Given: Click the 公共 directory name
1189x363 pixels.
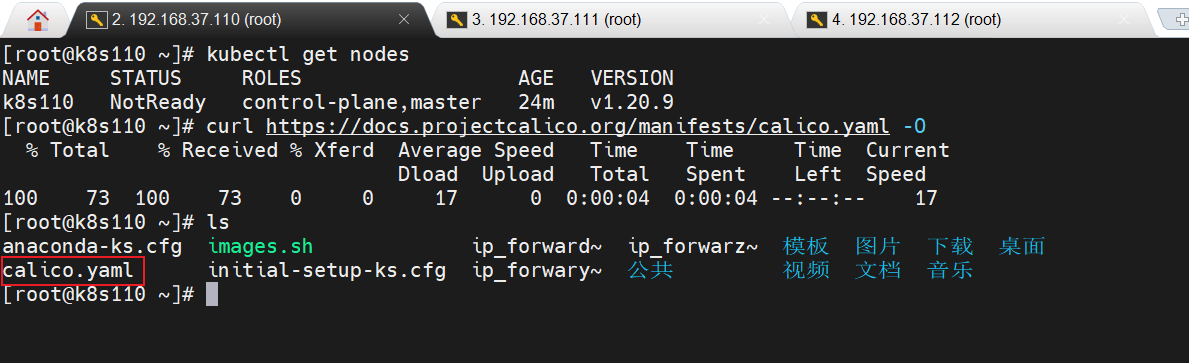Looking at the screenshot, I should coord(651,271).
